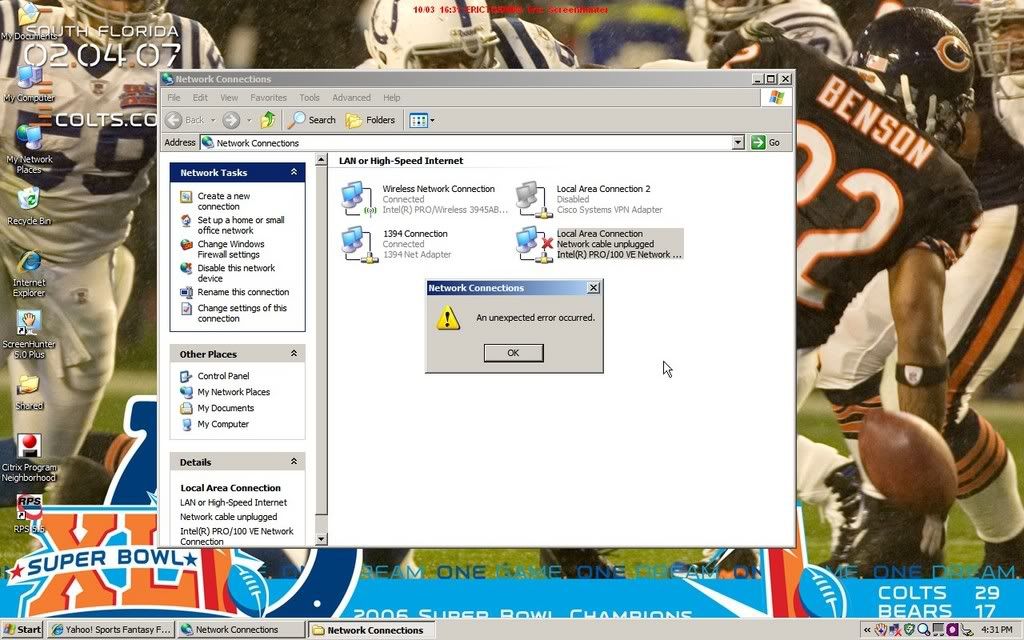1024x640 pixels.
Task: Click the Search toolbar button
Action: [313, 120]
